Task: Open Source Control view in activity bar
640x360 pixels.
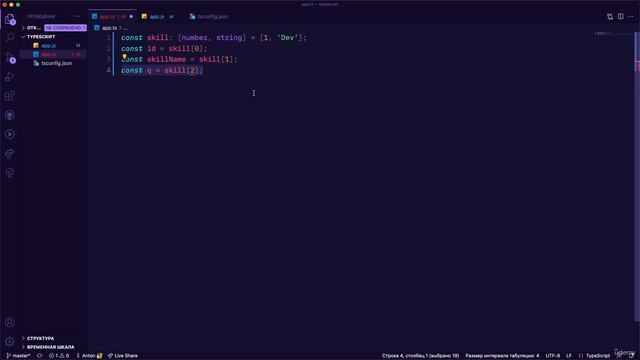Action: pos(10,57)
